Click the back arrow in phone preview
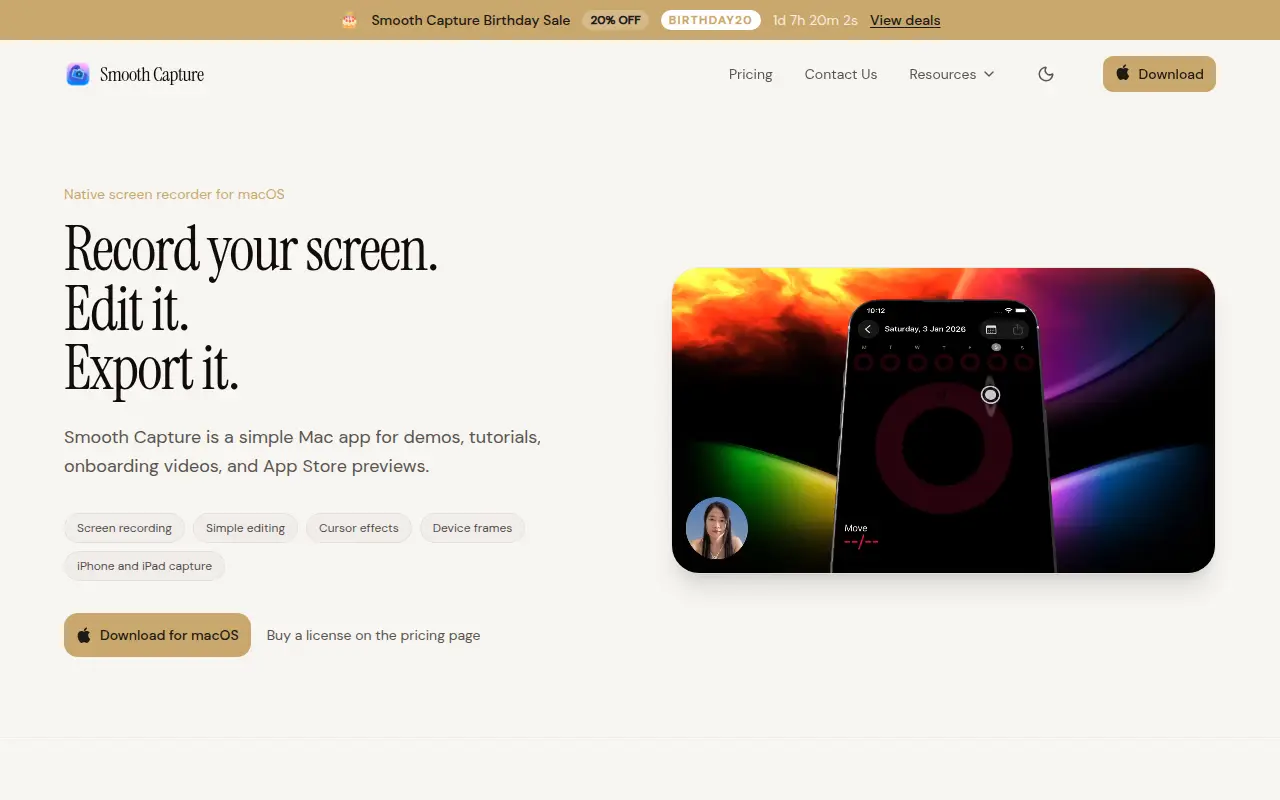 point(868,329)
